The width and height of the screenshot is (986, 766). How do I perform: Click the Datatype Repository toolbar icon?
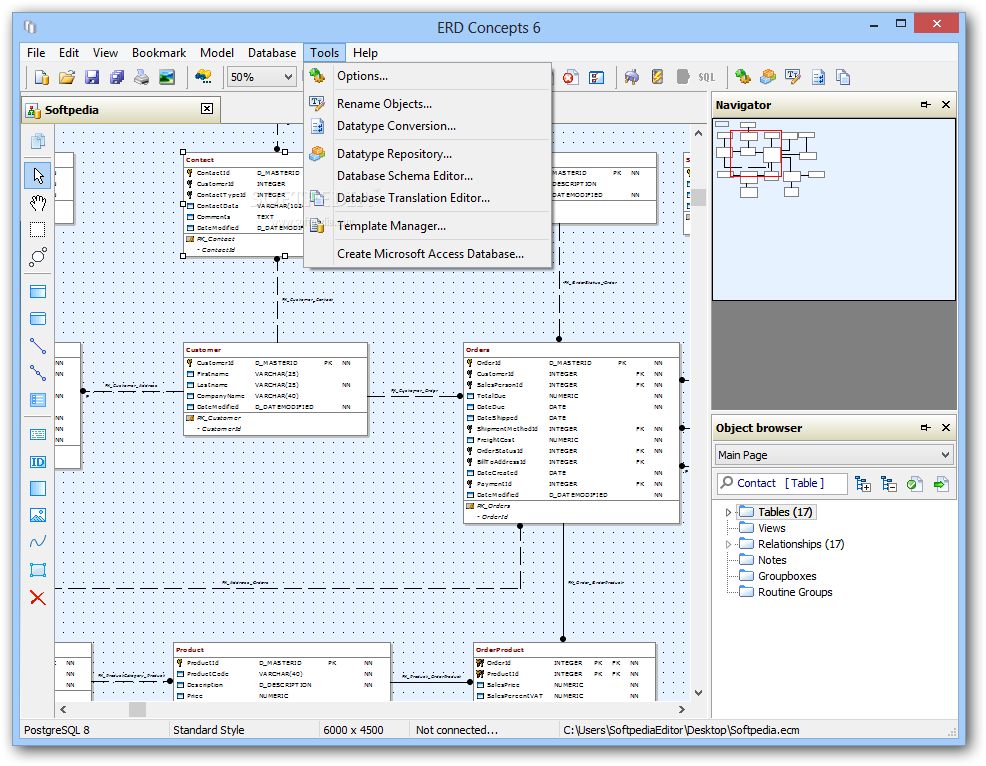coord(768,77)
